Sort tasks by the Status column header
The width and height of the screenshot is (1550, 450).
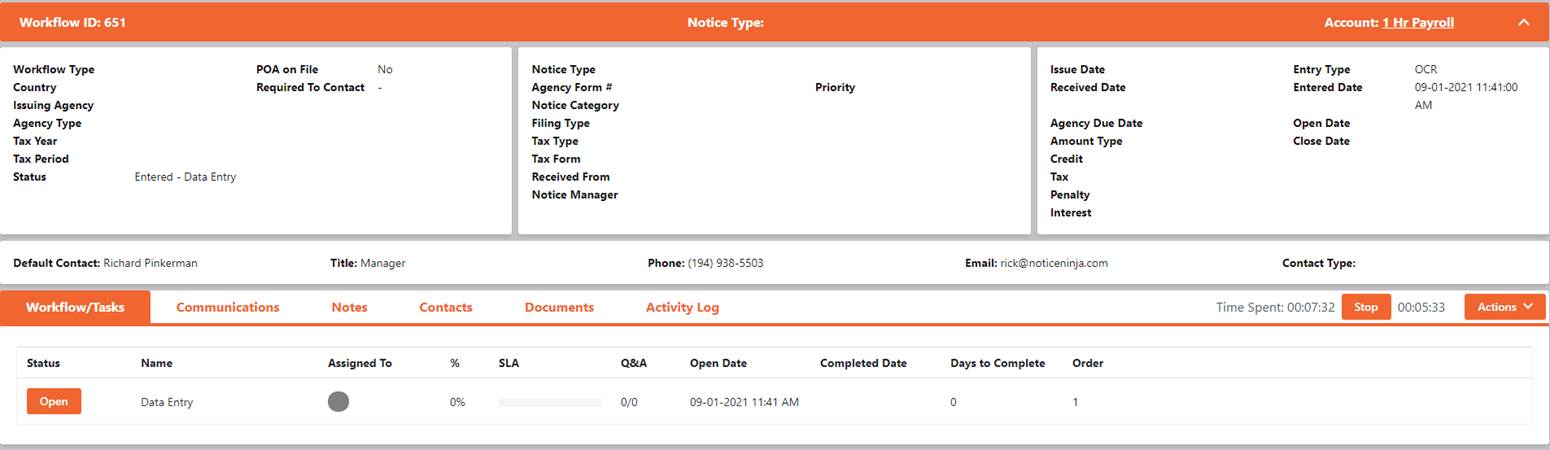(x=43, y=363)
